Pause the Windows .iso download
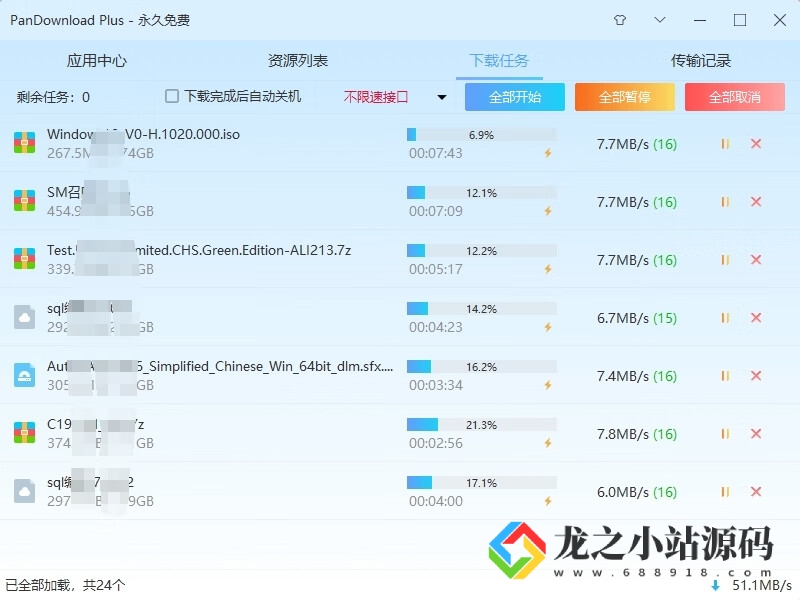The height and width of the screenshot is (600, 800). click(725, 144)
